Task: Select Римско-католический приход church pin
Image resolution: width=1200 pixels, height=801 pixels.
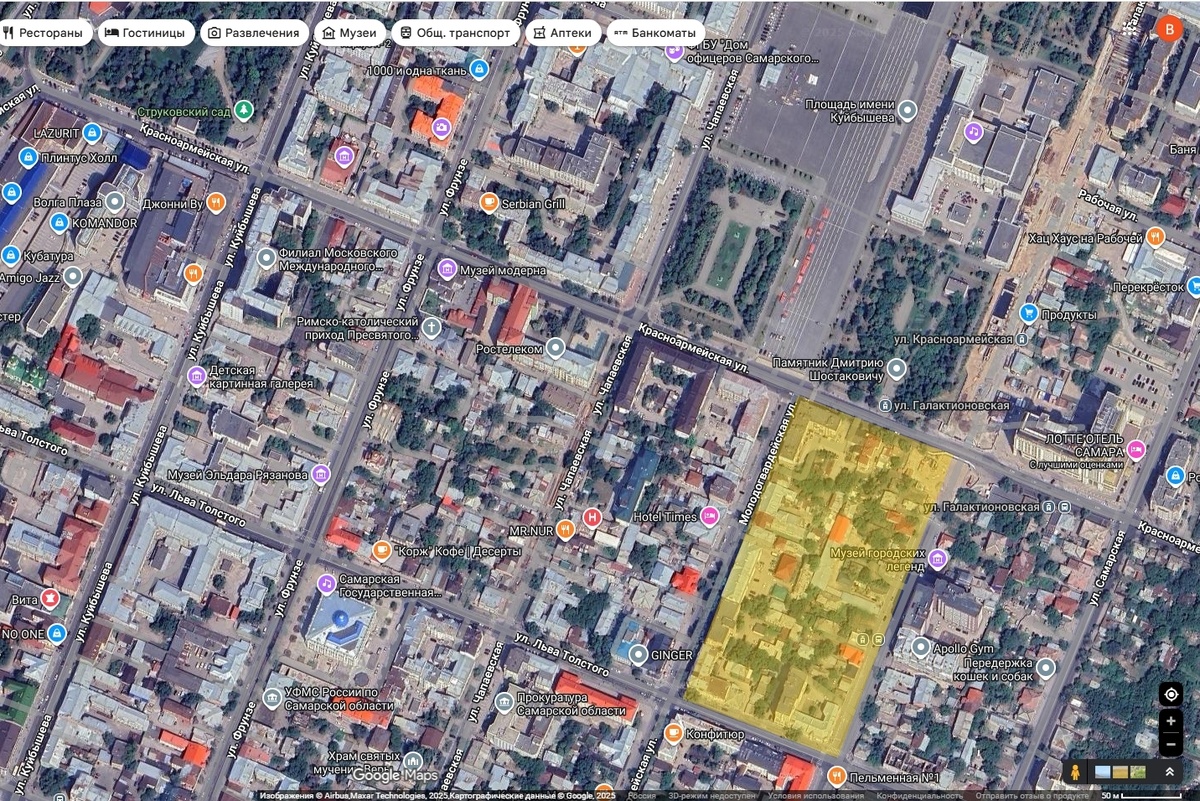Action: (431, 328)
